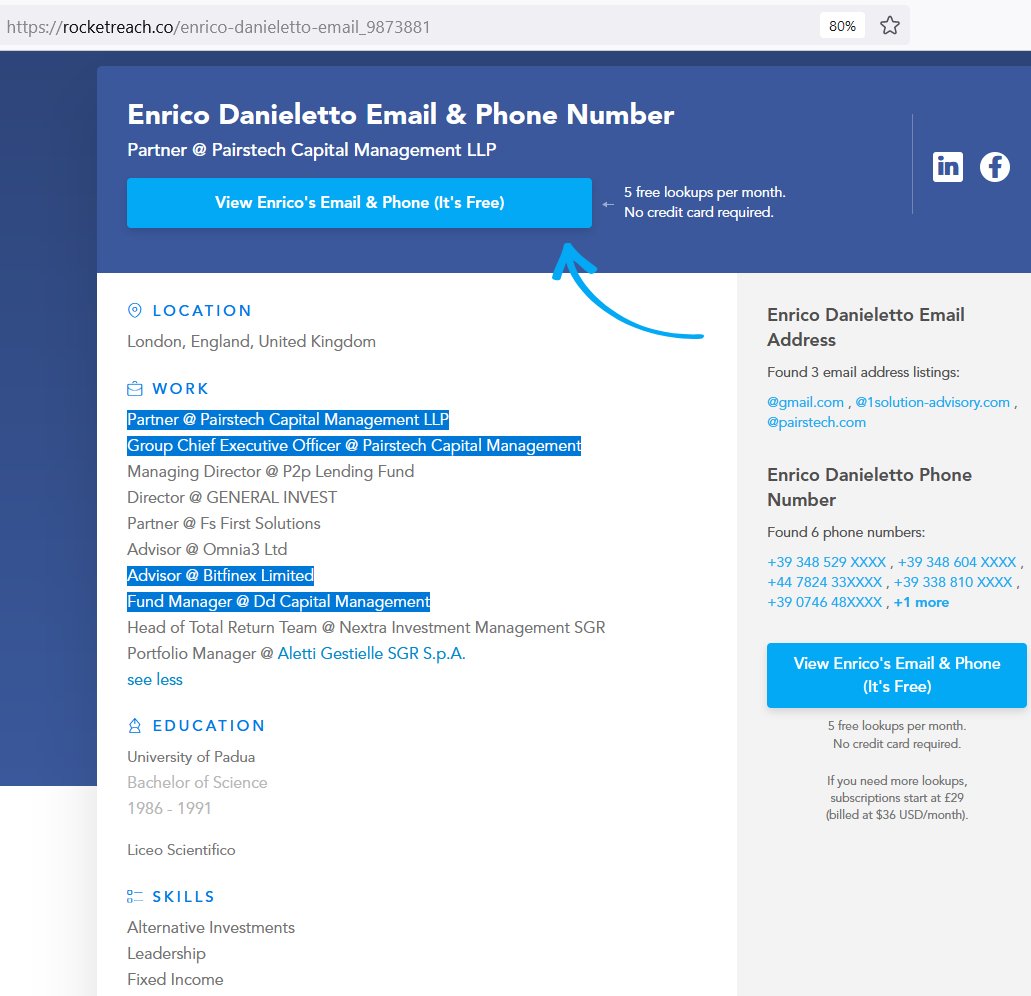Open the Aletti Gestielle SGR S.p.A. link
The image size is (1031, 996).
[x=371, y=653]
